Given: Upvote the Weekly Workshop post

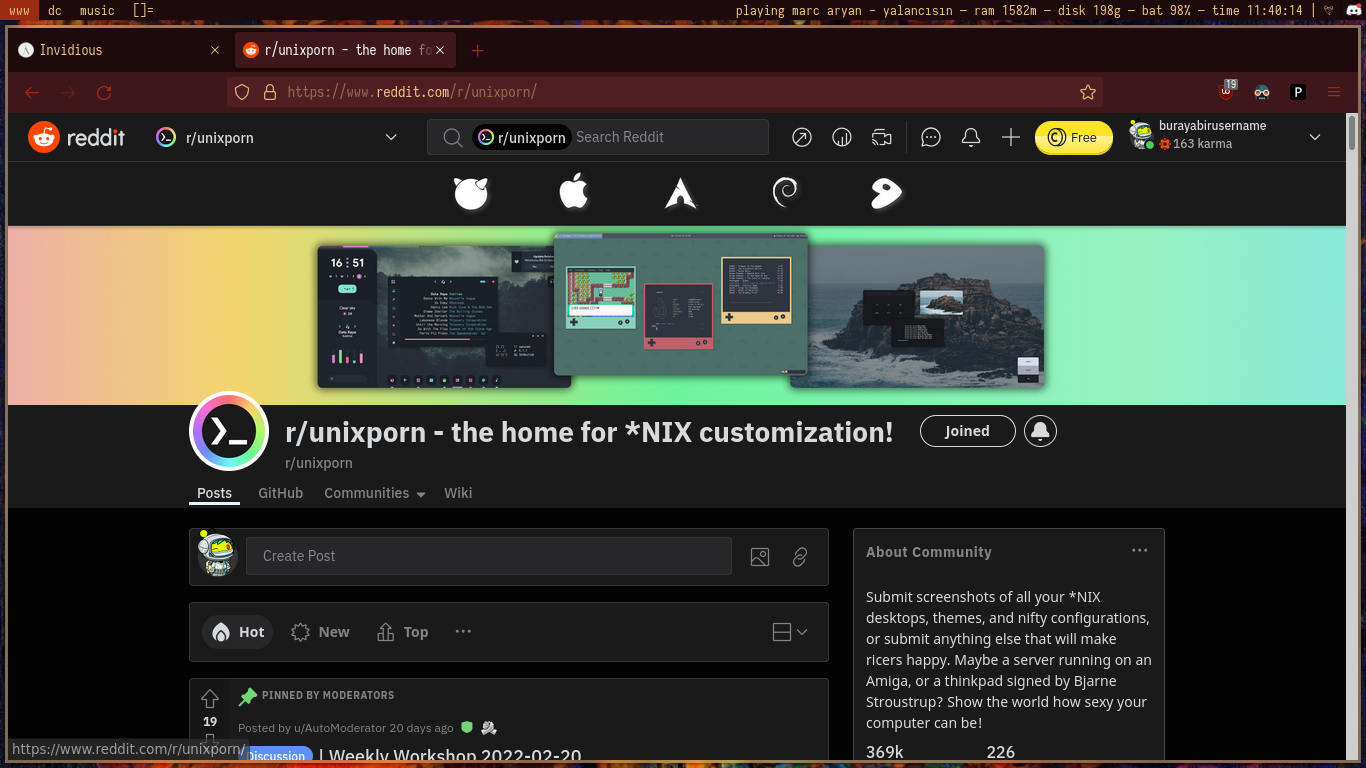Looking at the screenshot, I should (210, 698).
